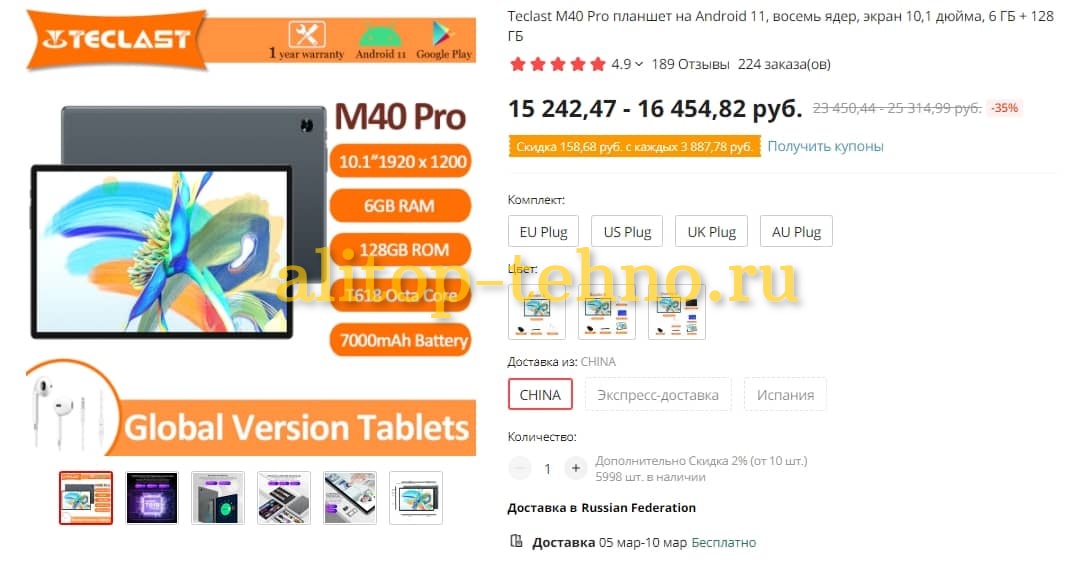Viewport: 1072px width, 566px height.
Task: Click the quantity input field
Action: pyautogui.click(x=548, y=468)
